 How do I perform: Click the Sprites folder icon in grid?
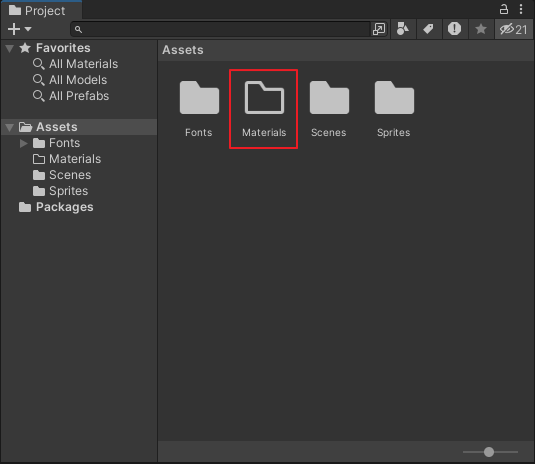click(x=394, y=98)
